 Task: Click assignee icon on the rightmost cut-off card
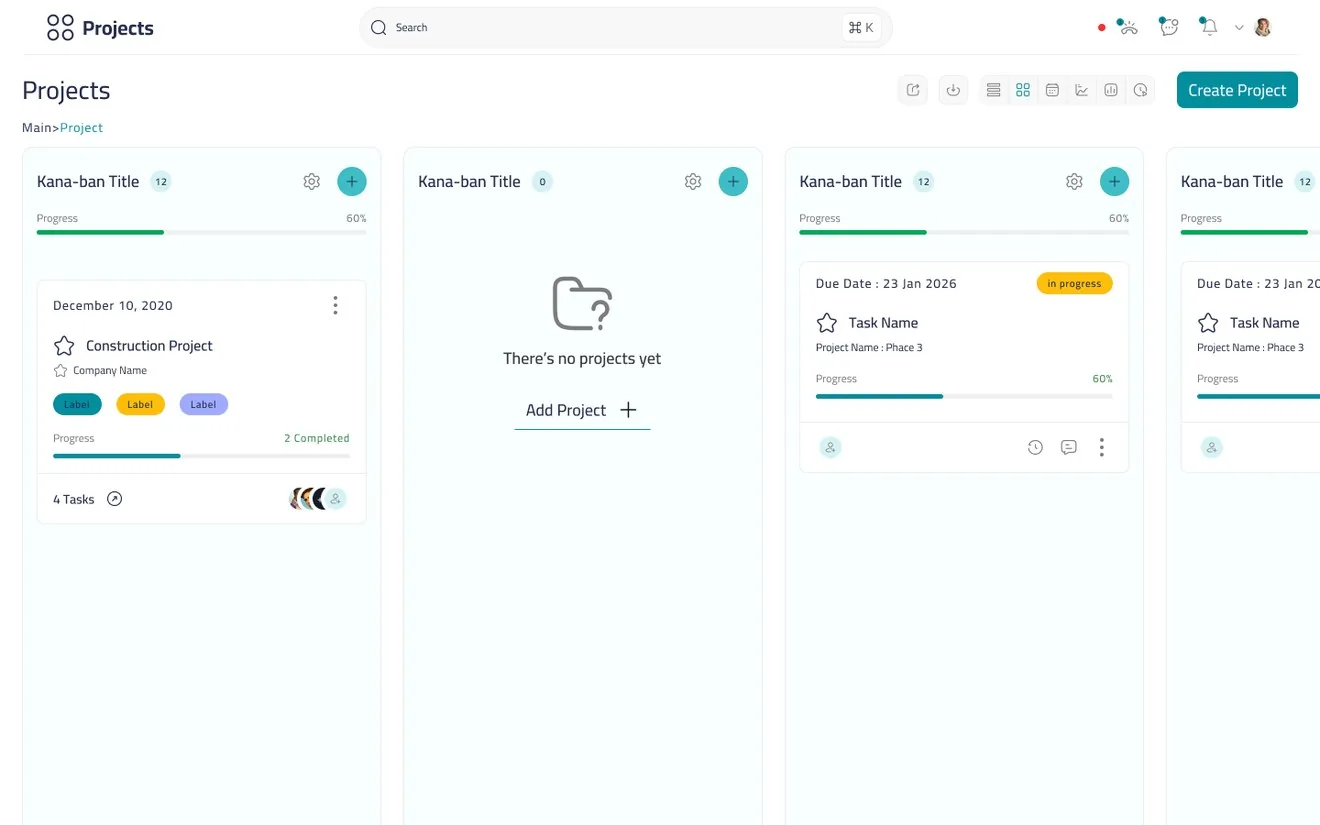(1212, 447)
